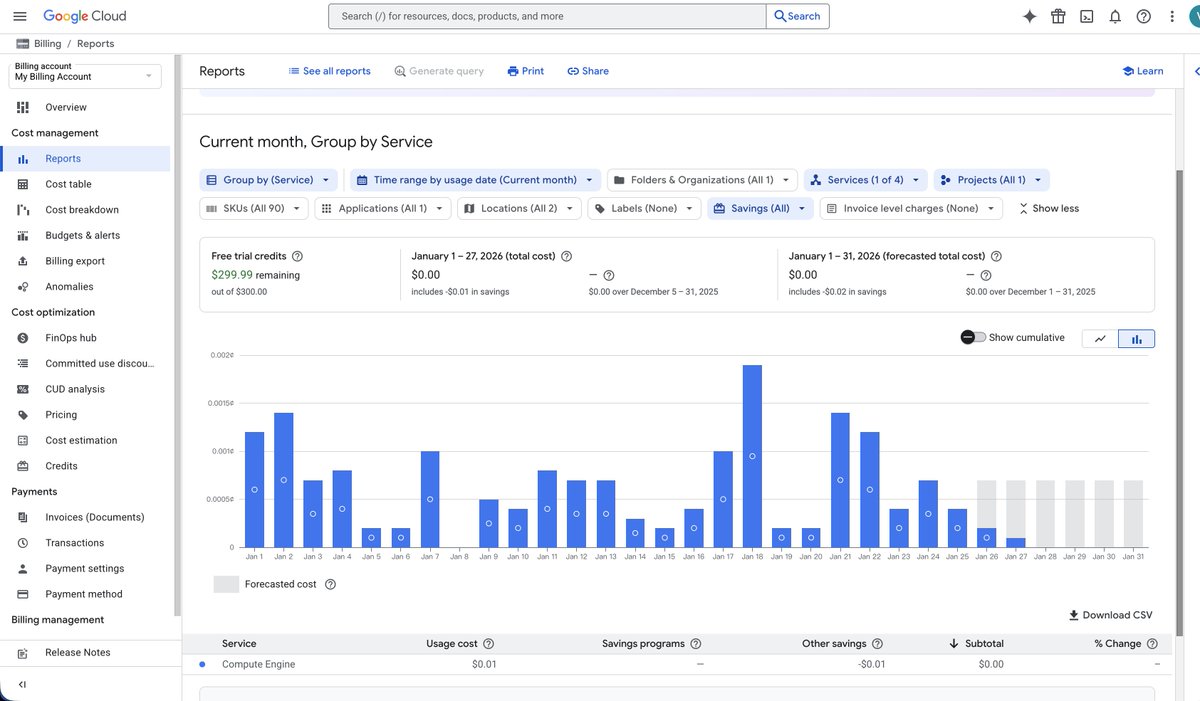Open the Applications (All 1) filter

[383, 208]
